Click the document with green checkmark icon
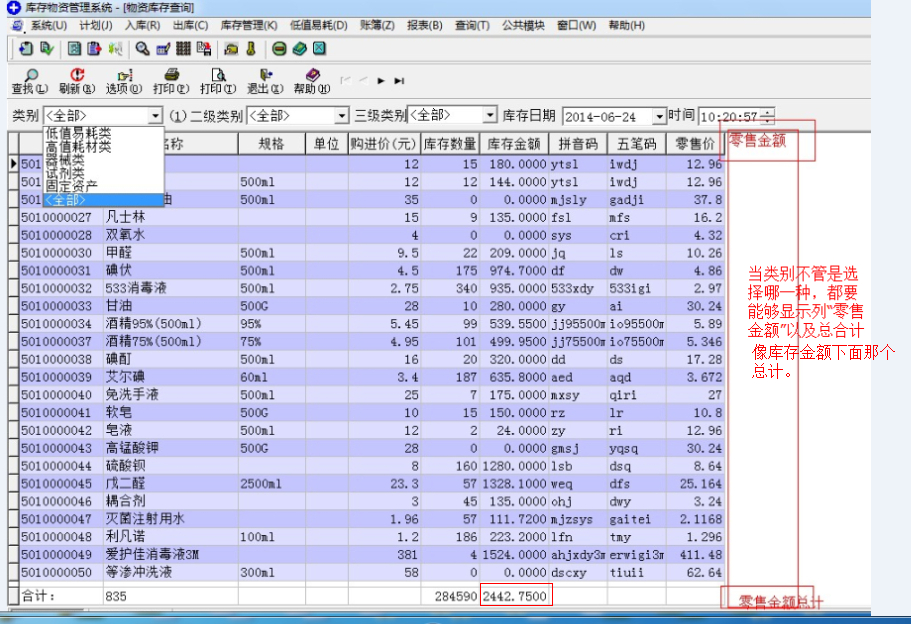Screen dimensions: 911x624 point(46,49)
